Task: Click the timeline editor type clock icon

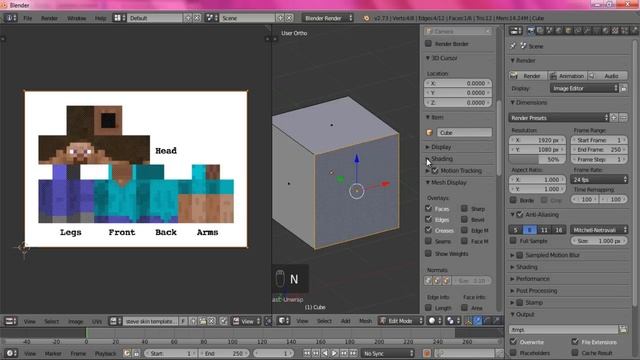Action: click(11, 353)
